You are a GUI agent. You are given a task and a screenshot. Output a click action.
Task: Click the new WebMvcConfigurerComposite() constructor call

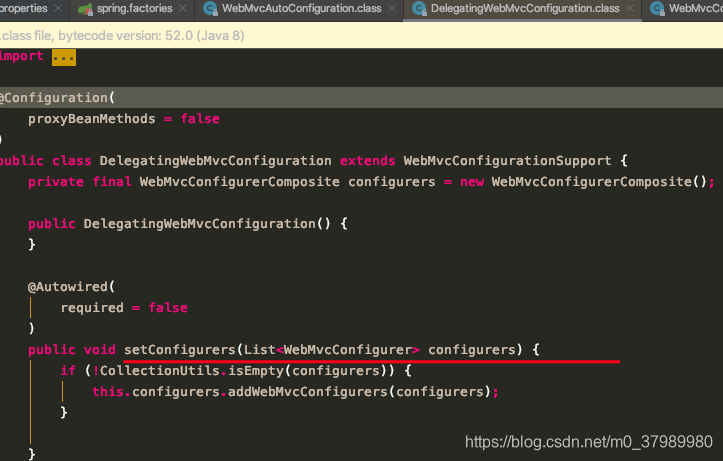[583, 182]
